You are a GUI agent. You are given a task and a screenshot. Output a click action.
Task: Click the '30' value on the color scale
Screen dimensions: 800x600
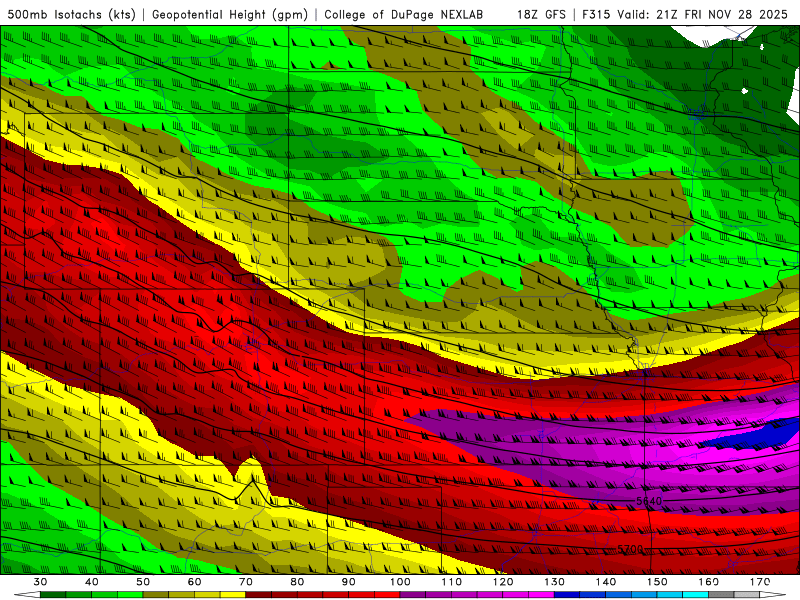[40, 582]
